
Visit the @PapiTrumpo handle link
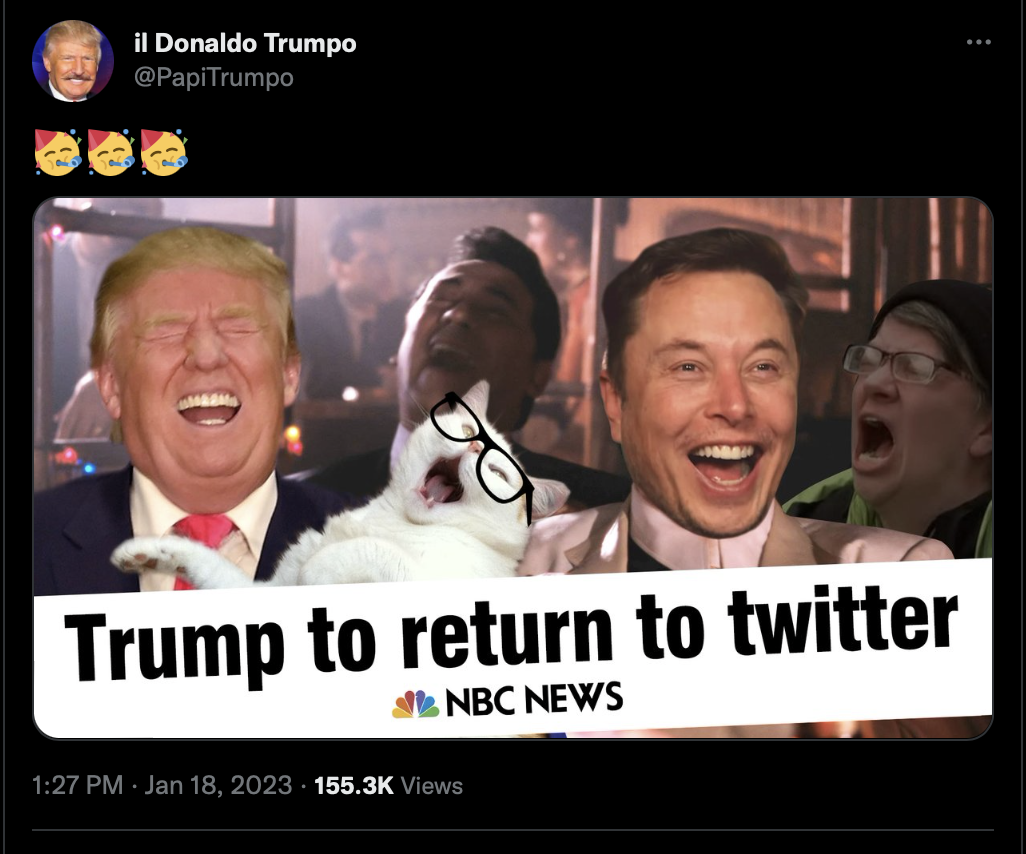click(213, 77)
